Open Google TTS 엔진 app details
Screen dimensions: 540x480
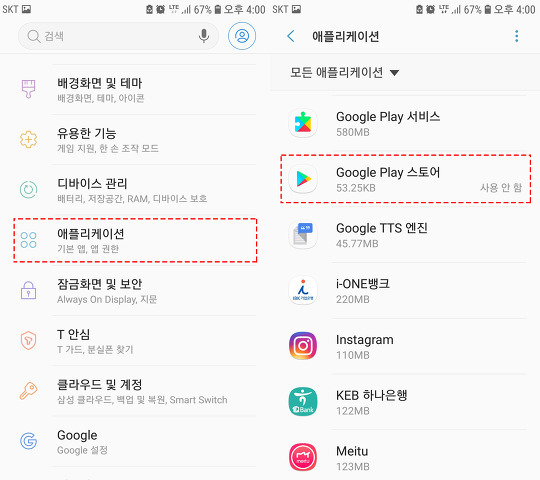tap(406, 235)
